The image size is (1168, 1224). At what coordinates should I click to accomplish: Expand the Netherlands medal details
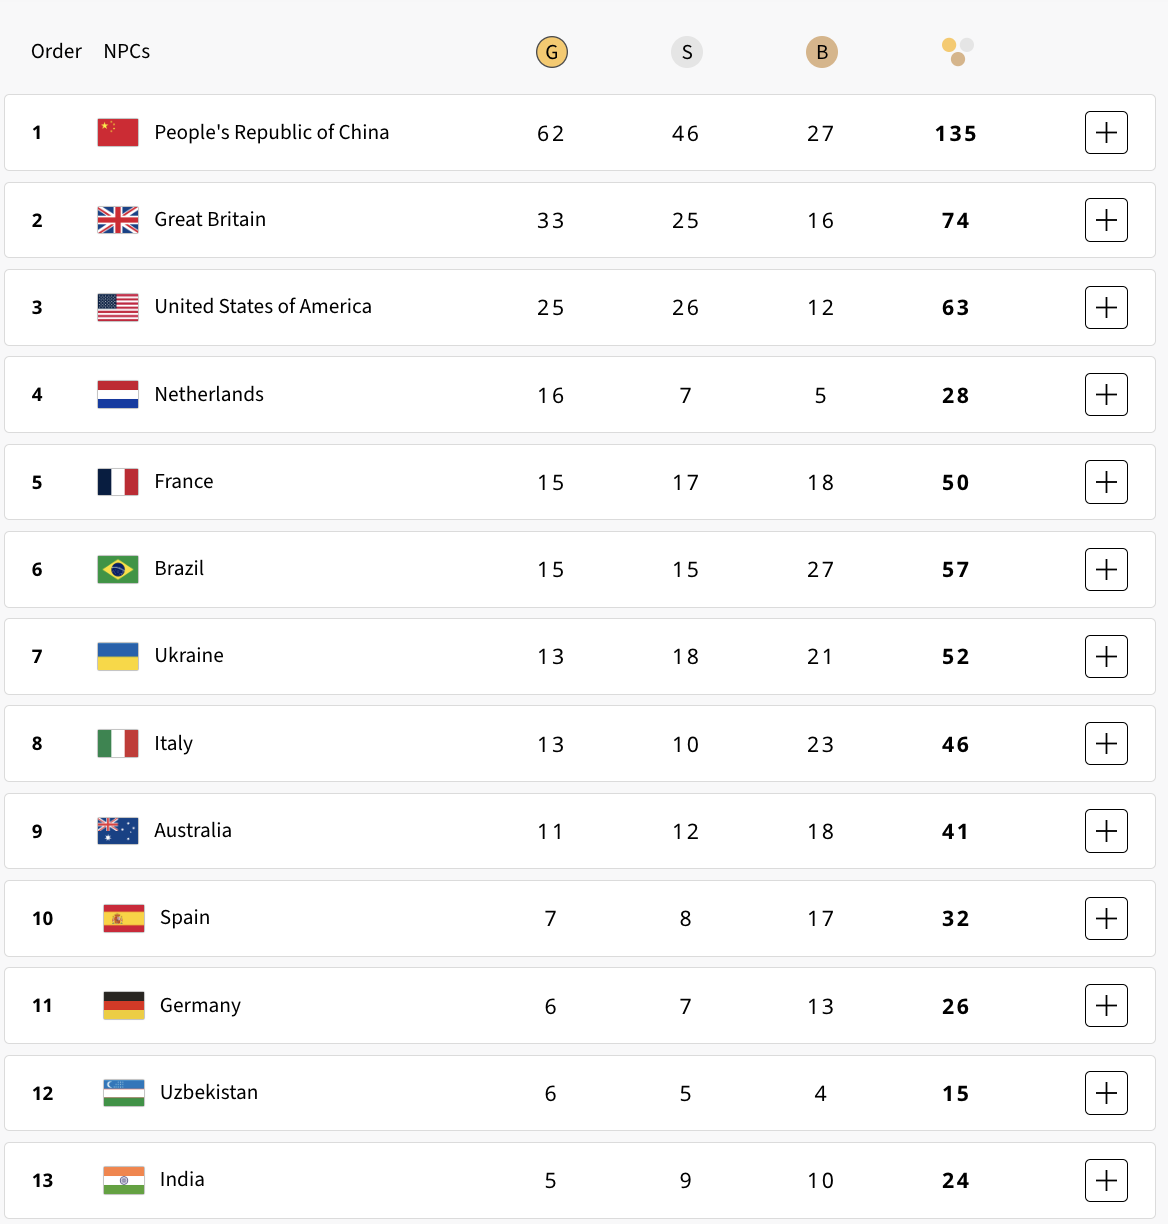[1106, 395]
